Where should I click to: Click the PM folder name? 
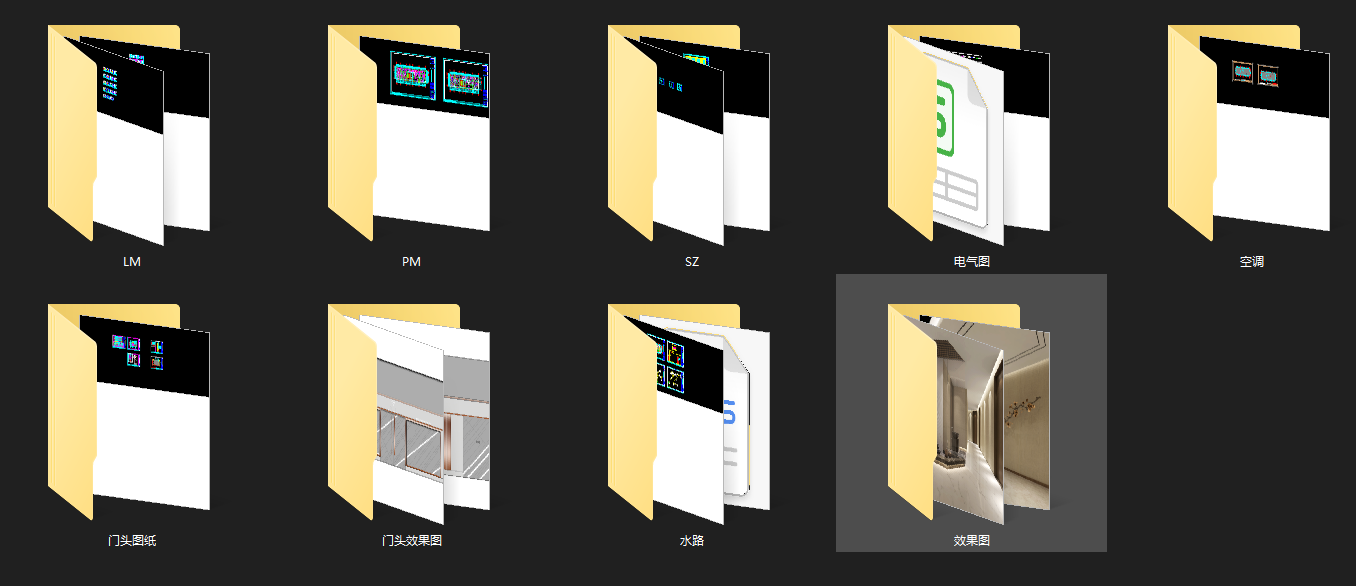coord(411,262)
